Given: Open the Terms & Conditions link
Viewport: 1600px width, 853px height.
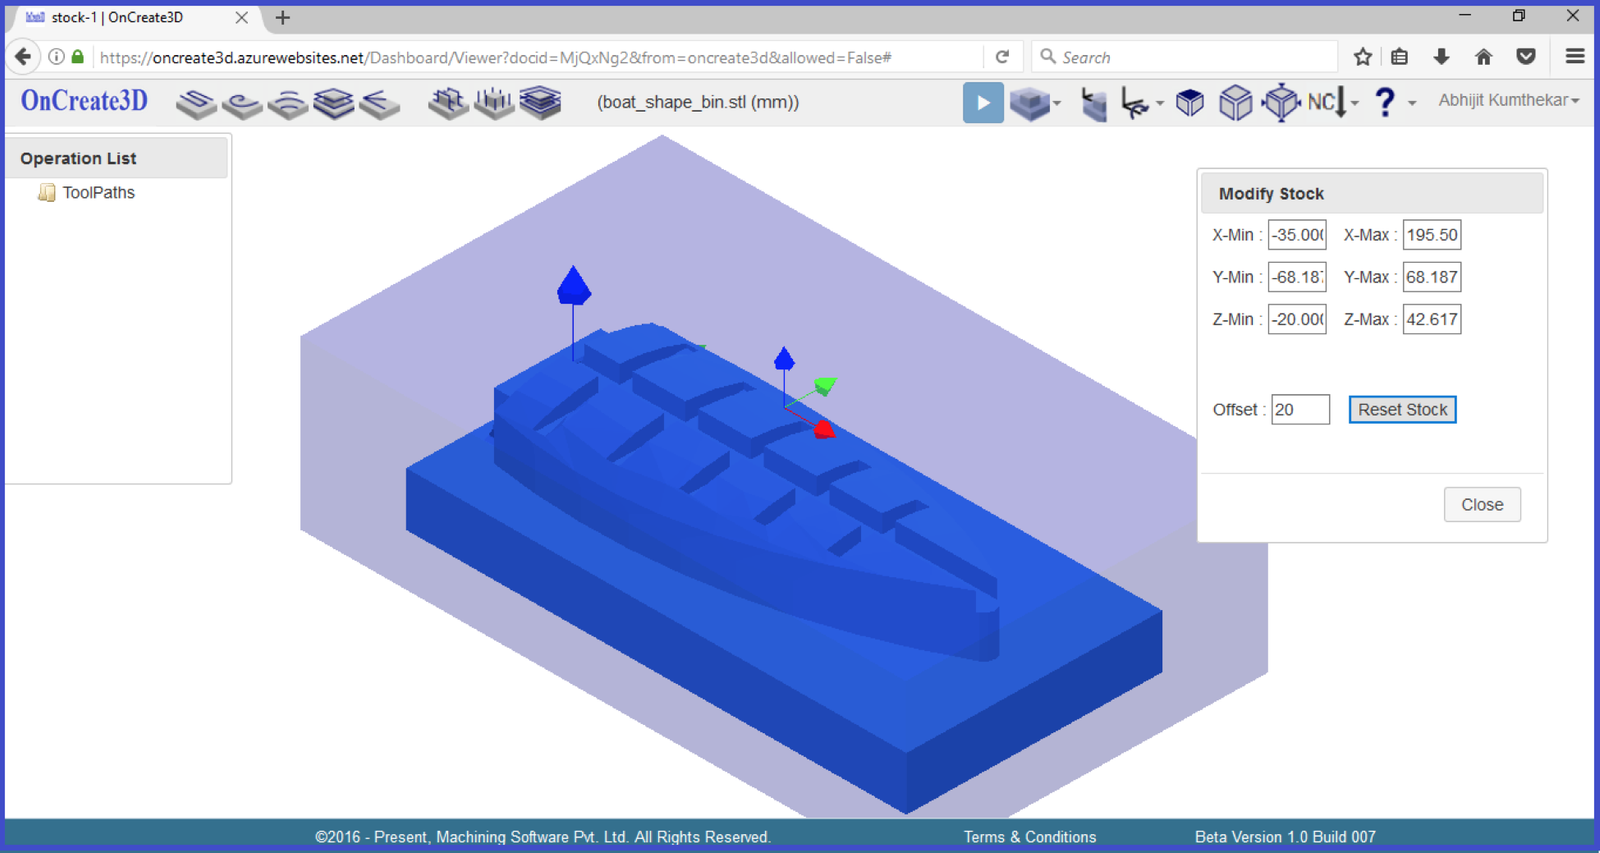Looking at the screenshot, I should [1029, 837].
